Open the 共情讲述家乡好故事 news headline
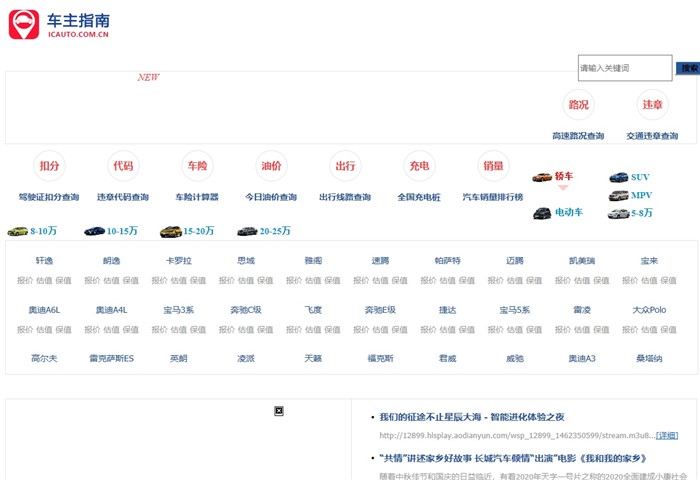 [512, 458]
